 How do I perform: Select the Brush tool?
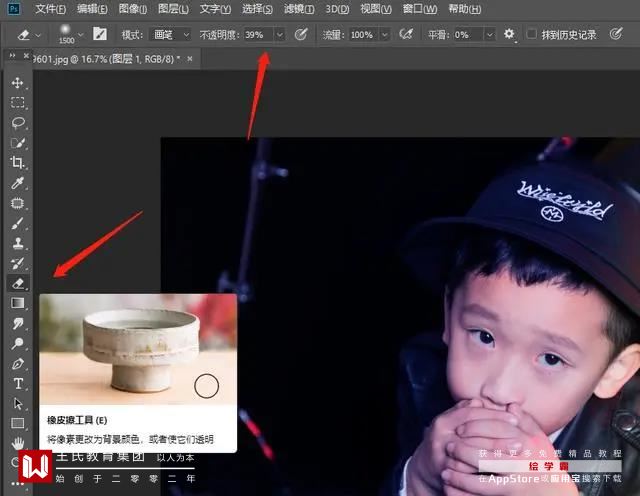point(17,223)
